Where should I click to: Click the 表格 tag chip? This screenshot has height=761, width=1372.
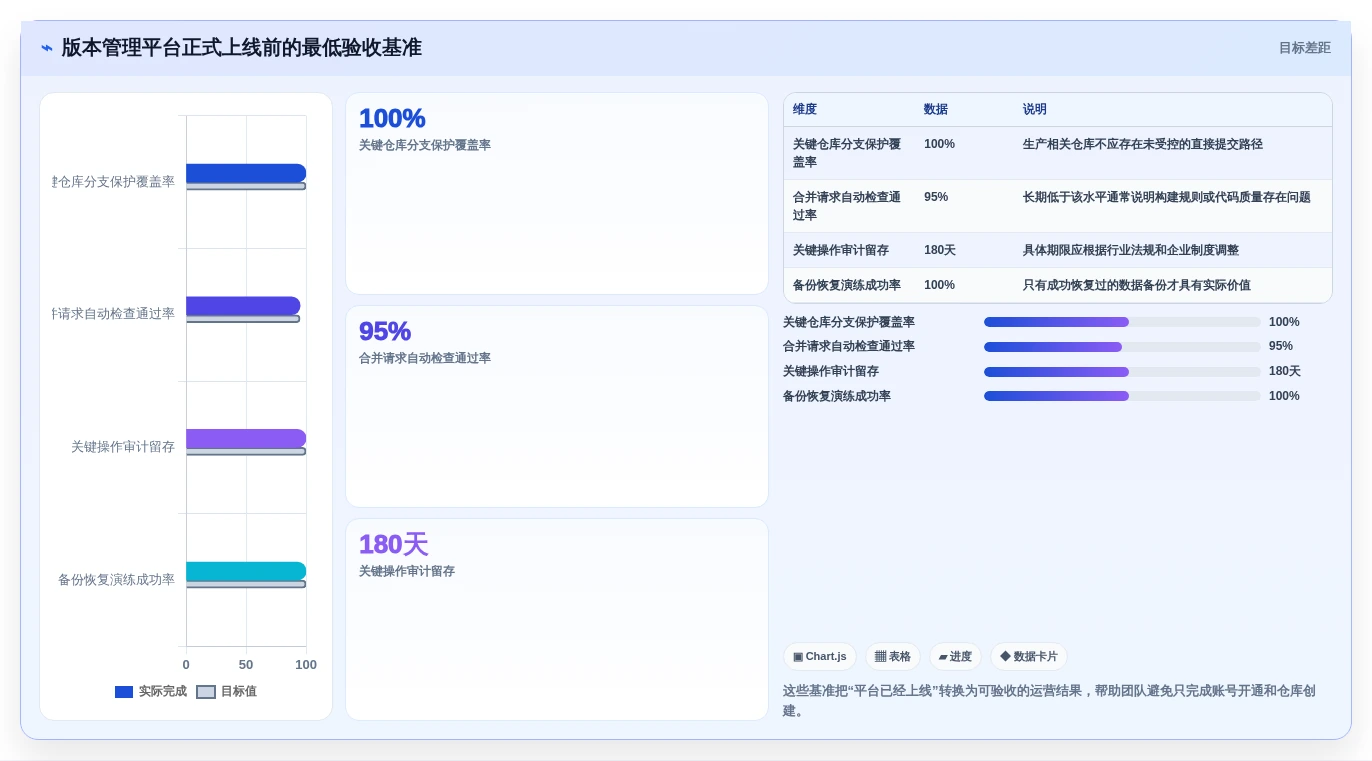tap(893, 657)
